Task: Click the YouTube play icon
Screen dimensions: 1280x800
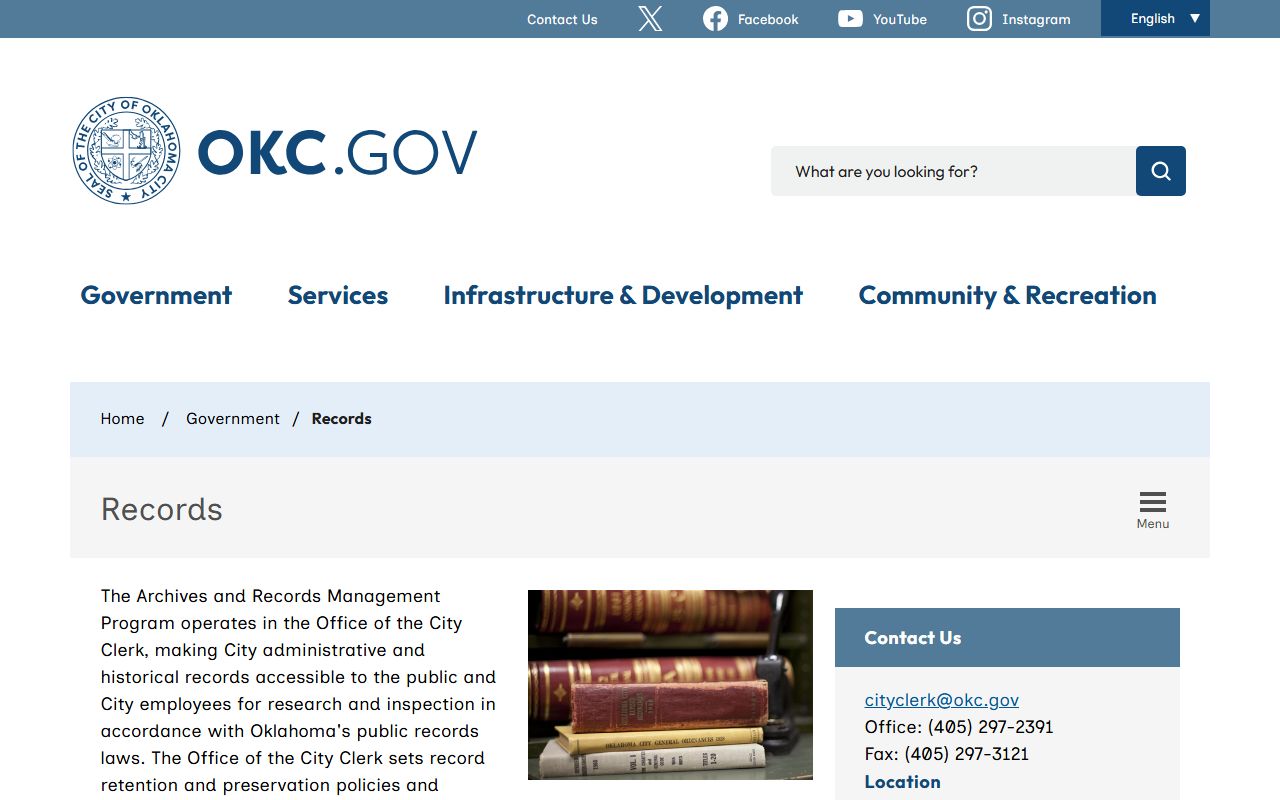Action: (850, 19)
